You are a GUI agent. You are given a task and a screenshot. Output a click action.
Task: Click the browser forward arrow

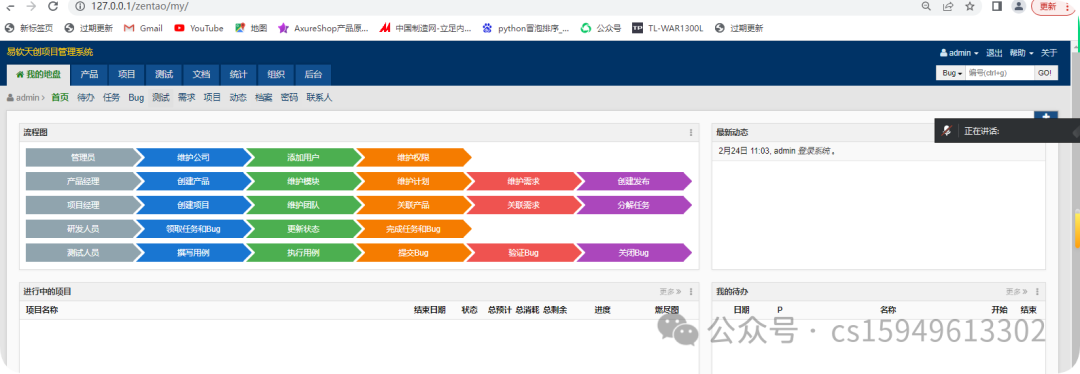coord(30,6)
